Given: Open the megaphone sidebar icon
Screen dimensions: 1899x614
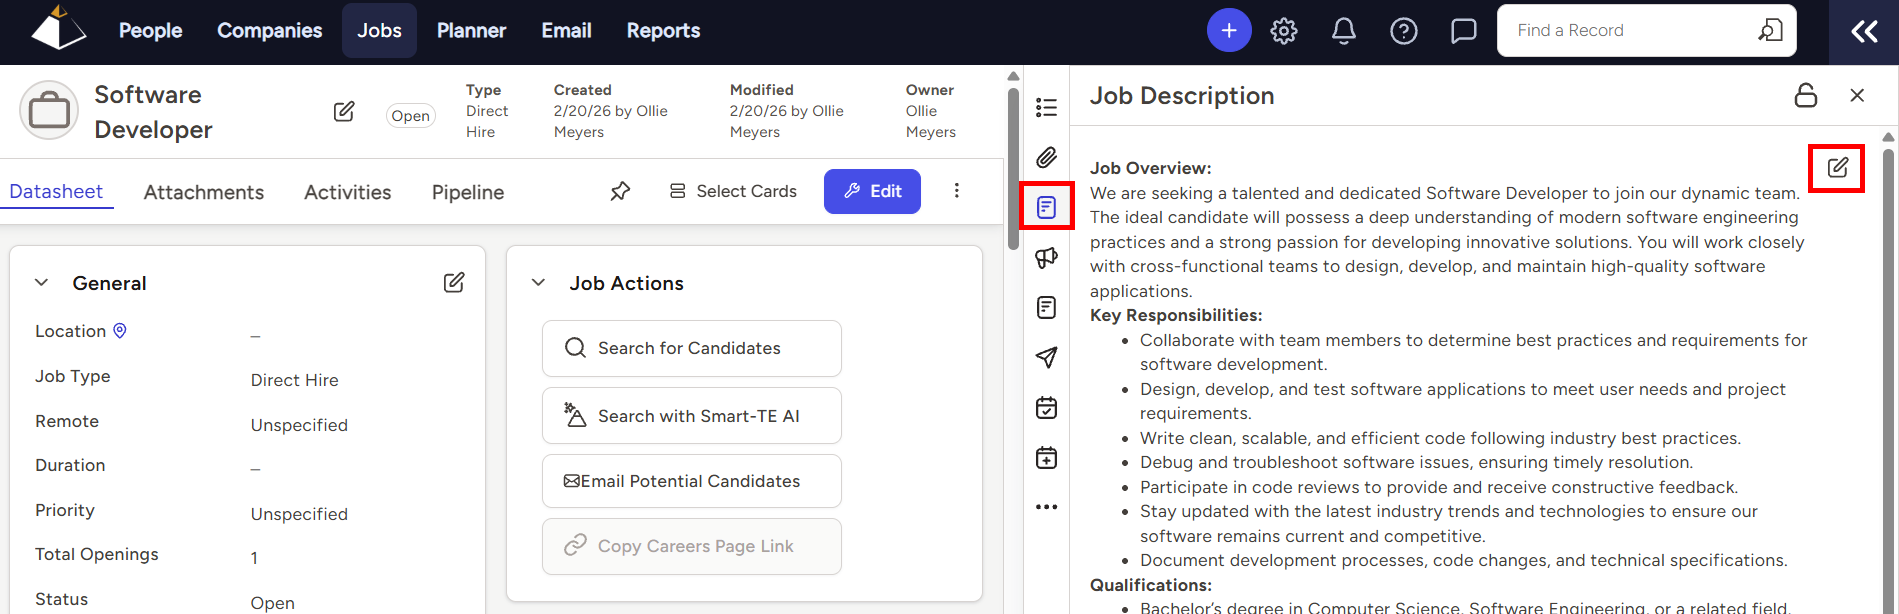Looking at the screenshot, I should point(1047,257).
